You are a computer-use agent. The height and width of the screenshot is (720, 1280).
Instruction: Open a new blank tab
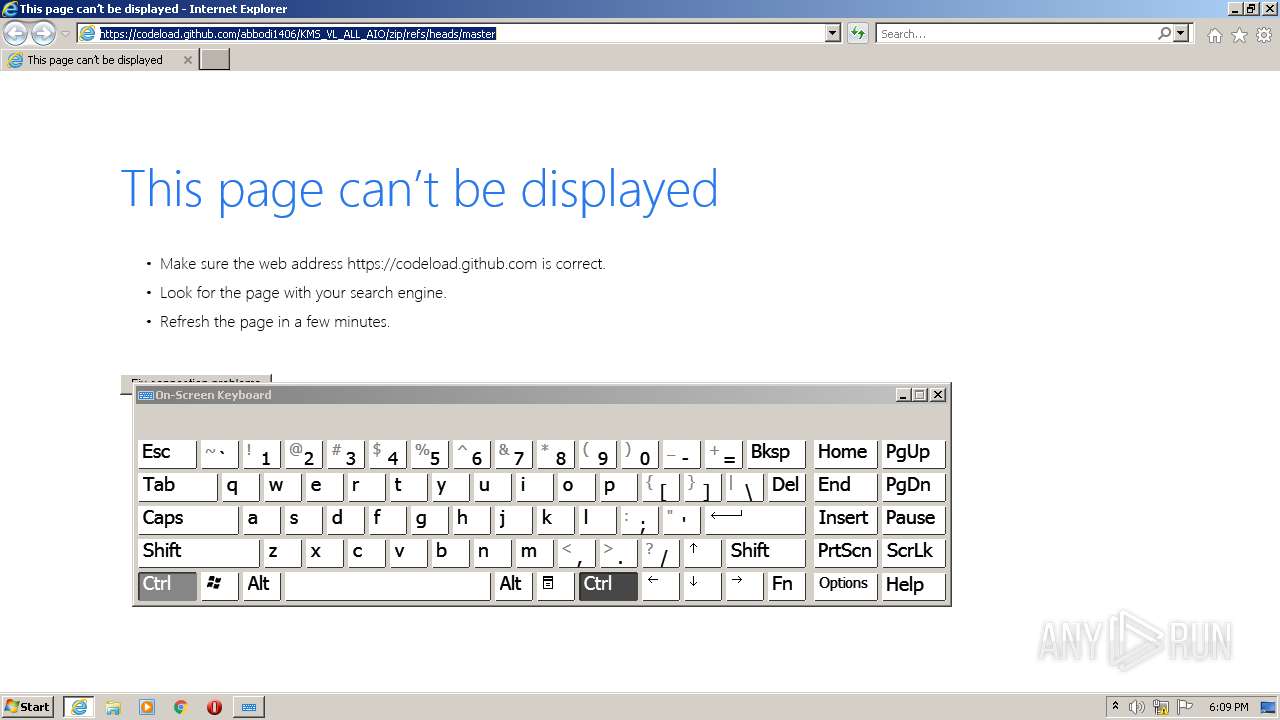point(215,60)
